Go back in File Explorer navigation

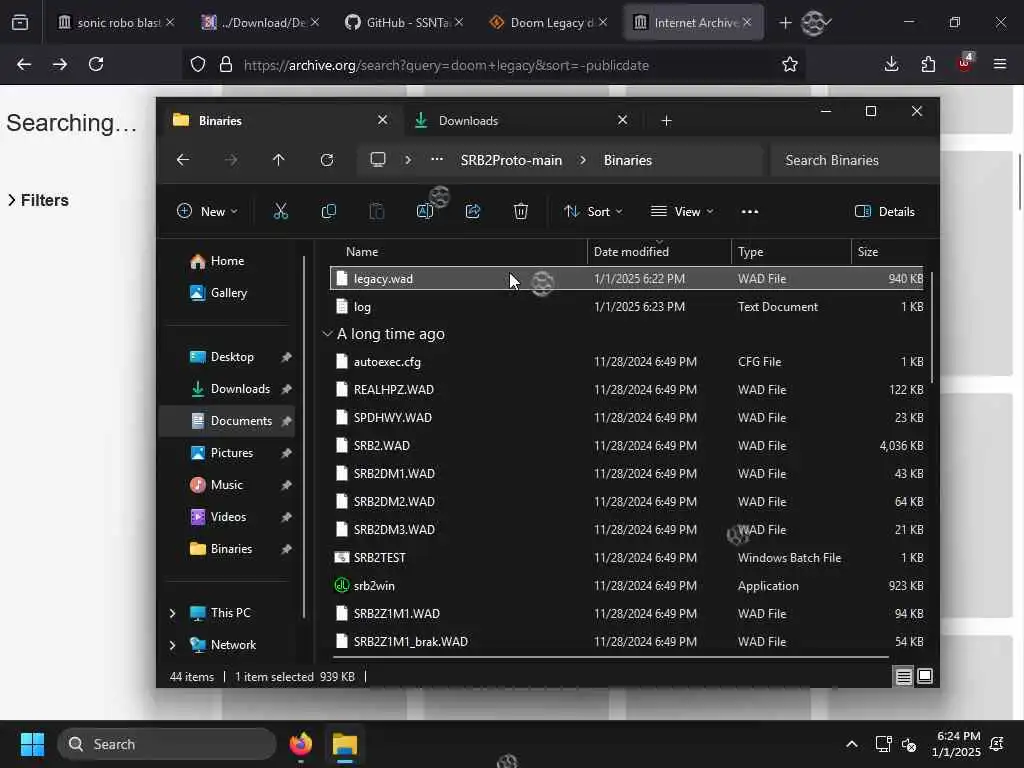click(183, 160)
